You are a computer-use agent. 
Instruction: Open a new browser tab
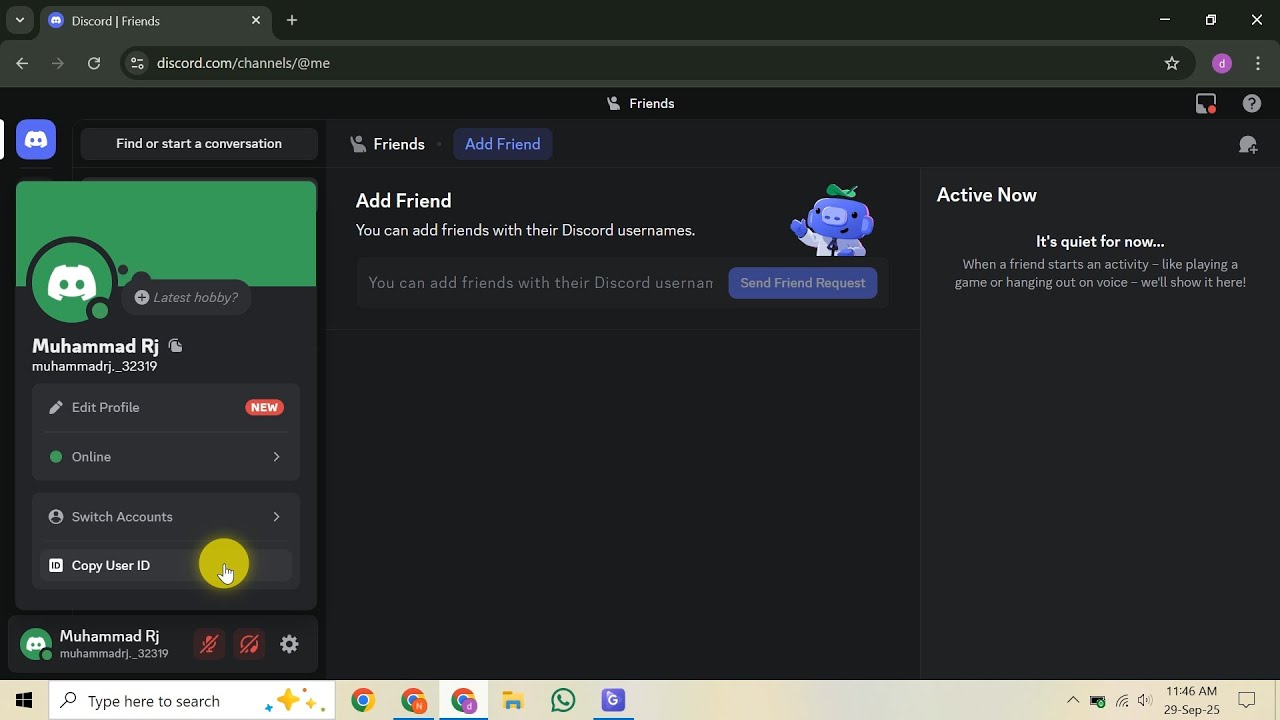(x=292, y=20)
